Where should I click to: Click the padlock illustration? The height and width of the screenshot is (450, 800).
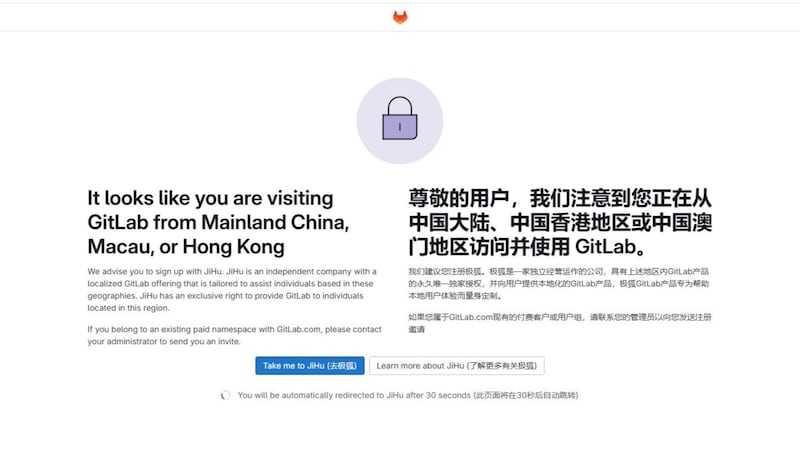click(400, 118)
